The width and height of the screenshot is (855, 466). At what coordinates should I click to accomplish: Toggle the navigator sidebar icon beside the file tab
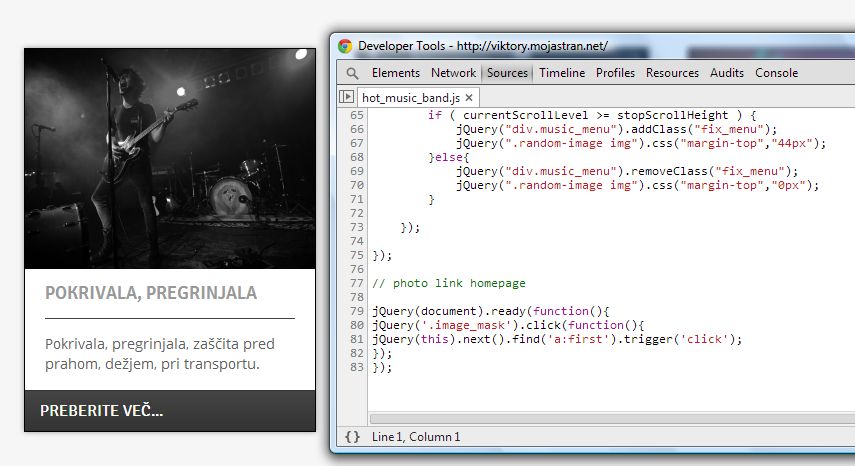346,96
